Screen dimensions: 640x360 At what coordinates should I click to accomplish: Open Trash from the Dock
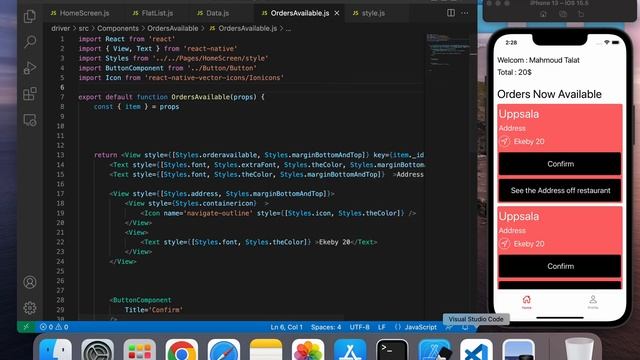[580, 349]
